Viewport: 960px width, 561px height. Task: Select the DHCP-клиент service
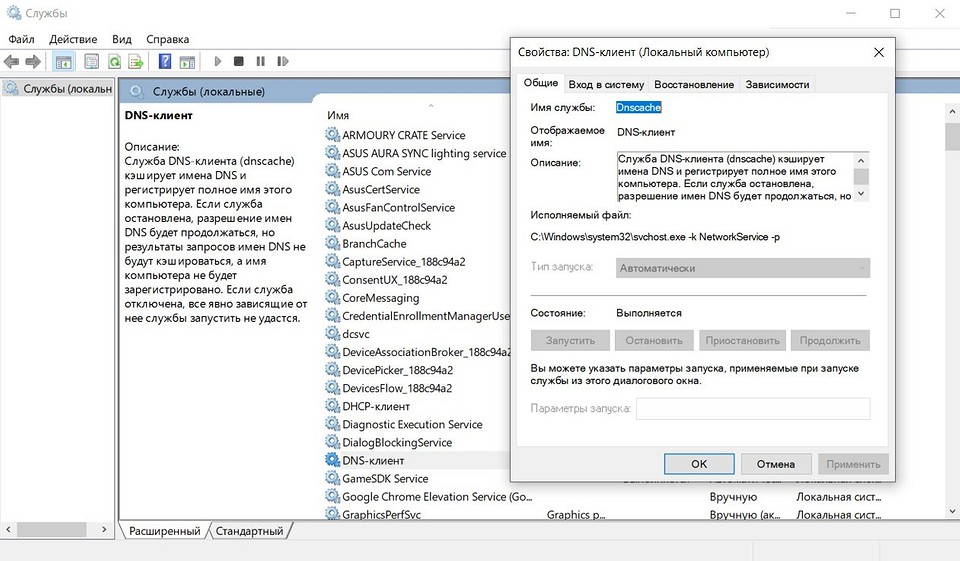[x=376, y=406]
